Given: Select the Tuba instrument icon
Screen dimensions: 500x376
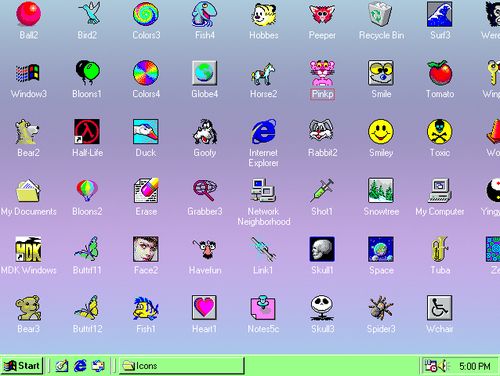Looking at the screenshot, I should [440, 249].
